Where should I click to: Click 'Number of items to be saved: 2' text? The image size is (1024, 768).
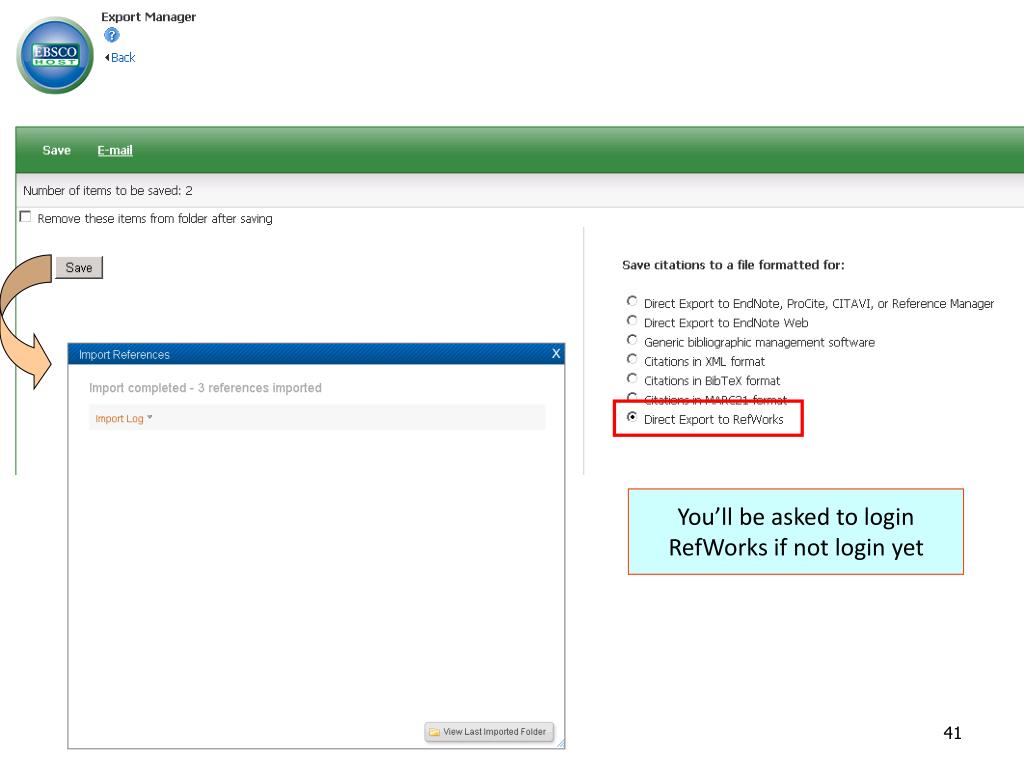coord(108,191)
